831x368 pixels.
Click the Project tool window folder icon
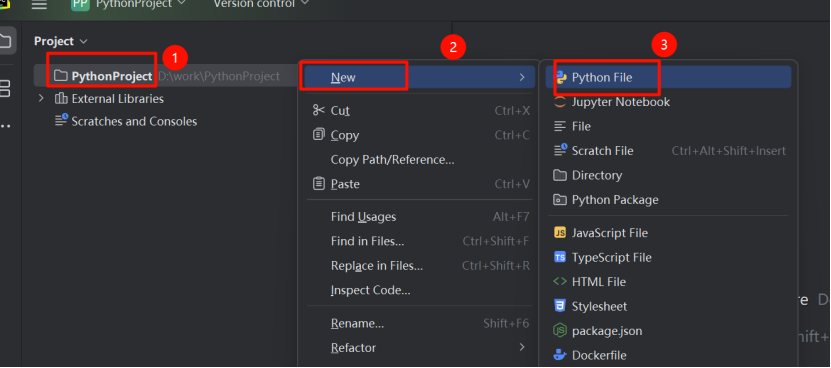(5, 41)
